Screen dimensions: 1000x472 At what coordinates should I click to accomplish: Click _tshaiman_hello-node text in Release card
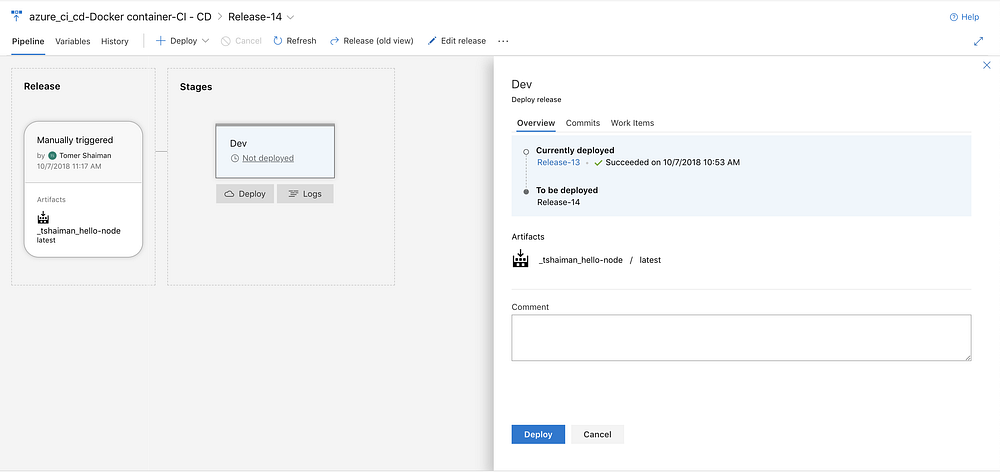pyautogui.click(x=78, y=231)
